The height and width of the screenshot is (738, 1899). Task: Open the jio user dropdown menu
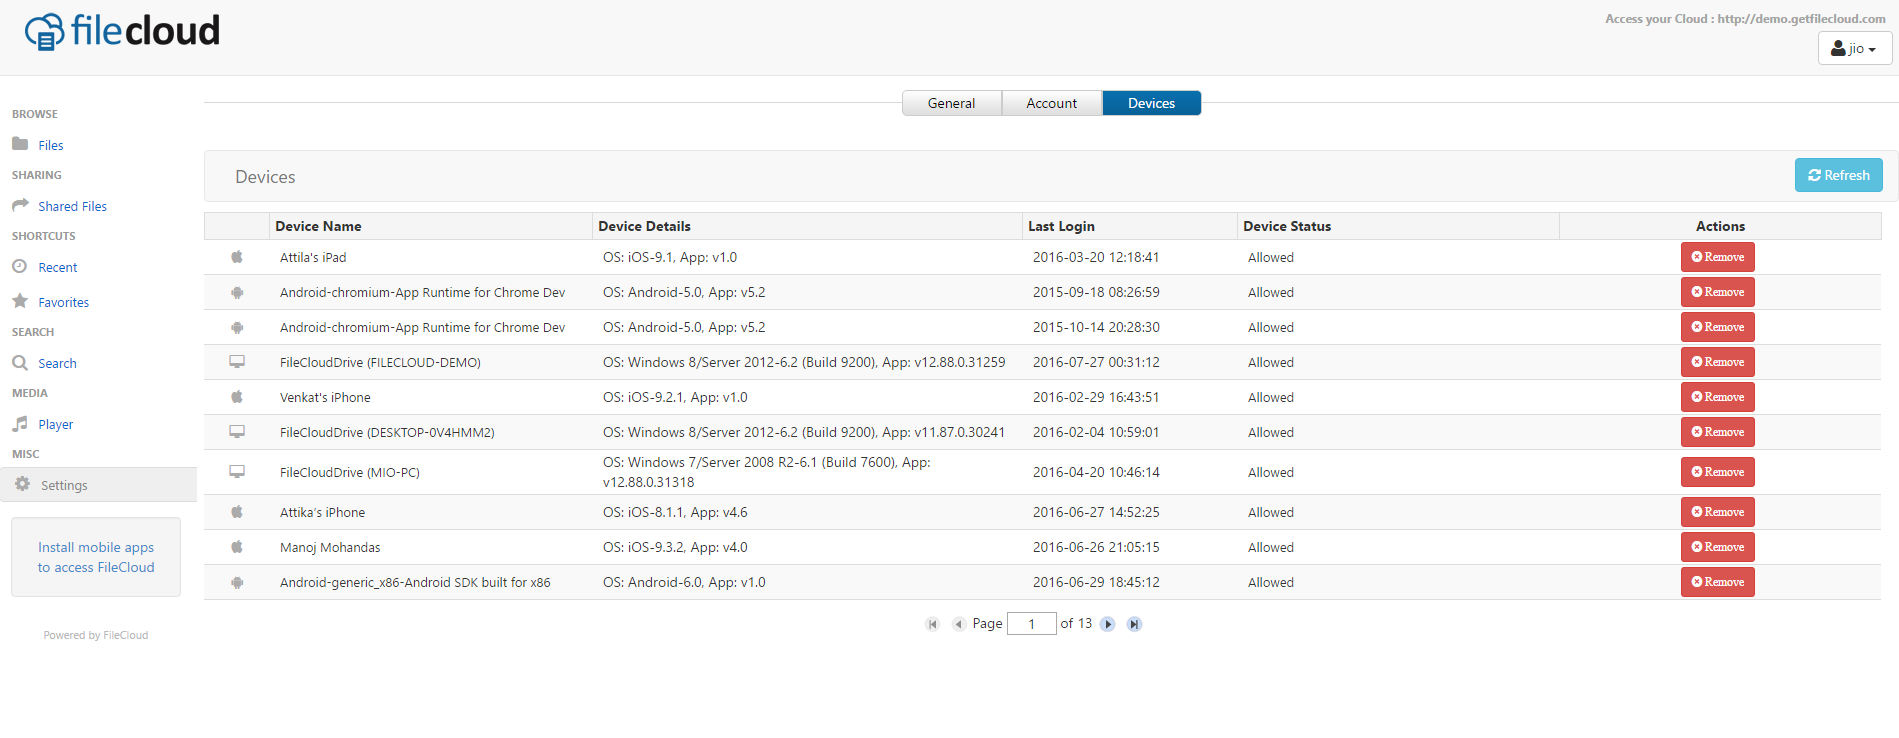(x=1855, y=48)
